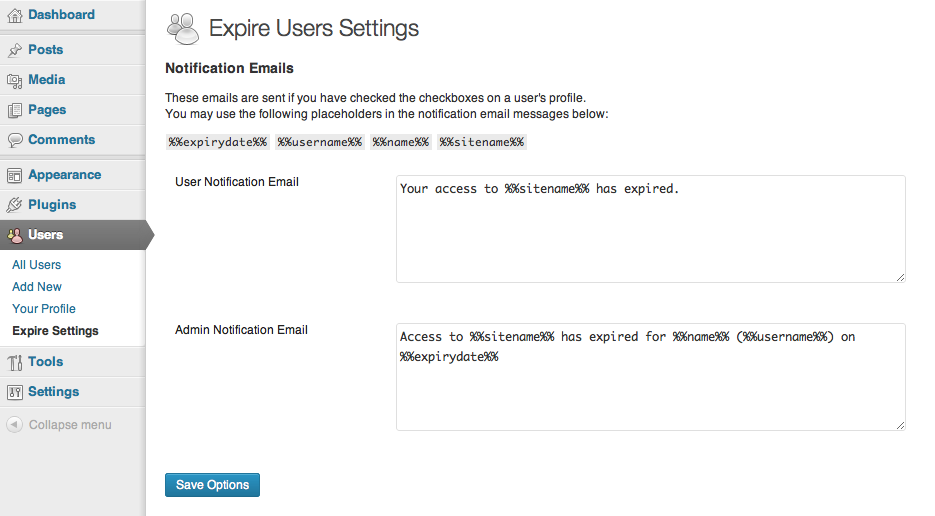Click the Save Options button
This screenshot has height=516, width=935.
coord(212,485)
